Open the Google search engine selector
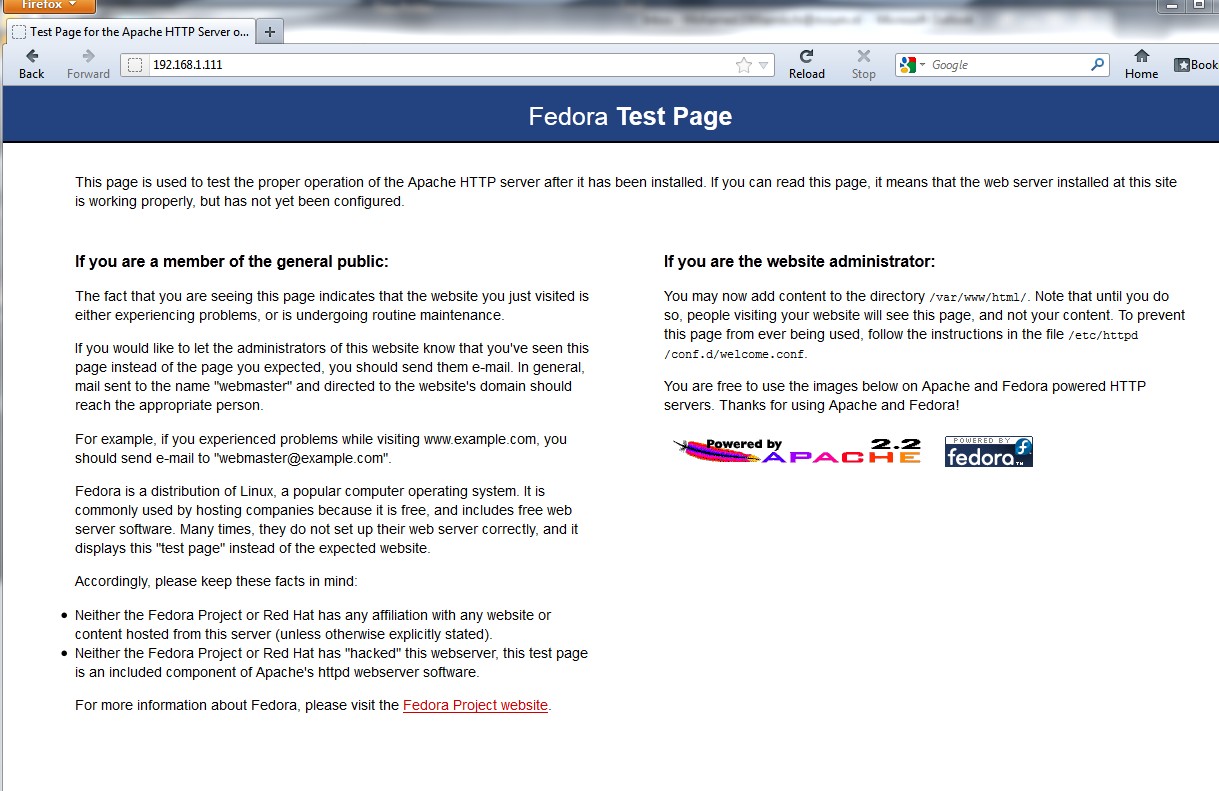This screenshot has height=791, width=1219. click(913, 65)
